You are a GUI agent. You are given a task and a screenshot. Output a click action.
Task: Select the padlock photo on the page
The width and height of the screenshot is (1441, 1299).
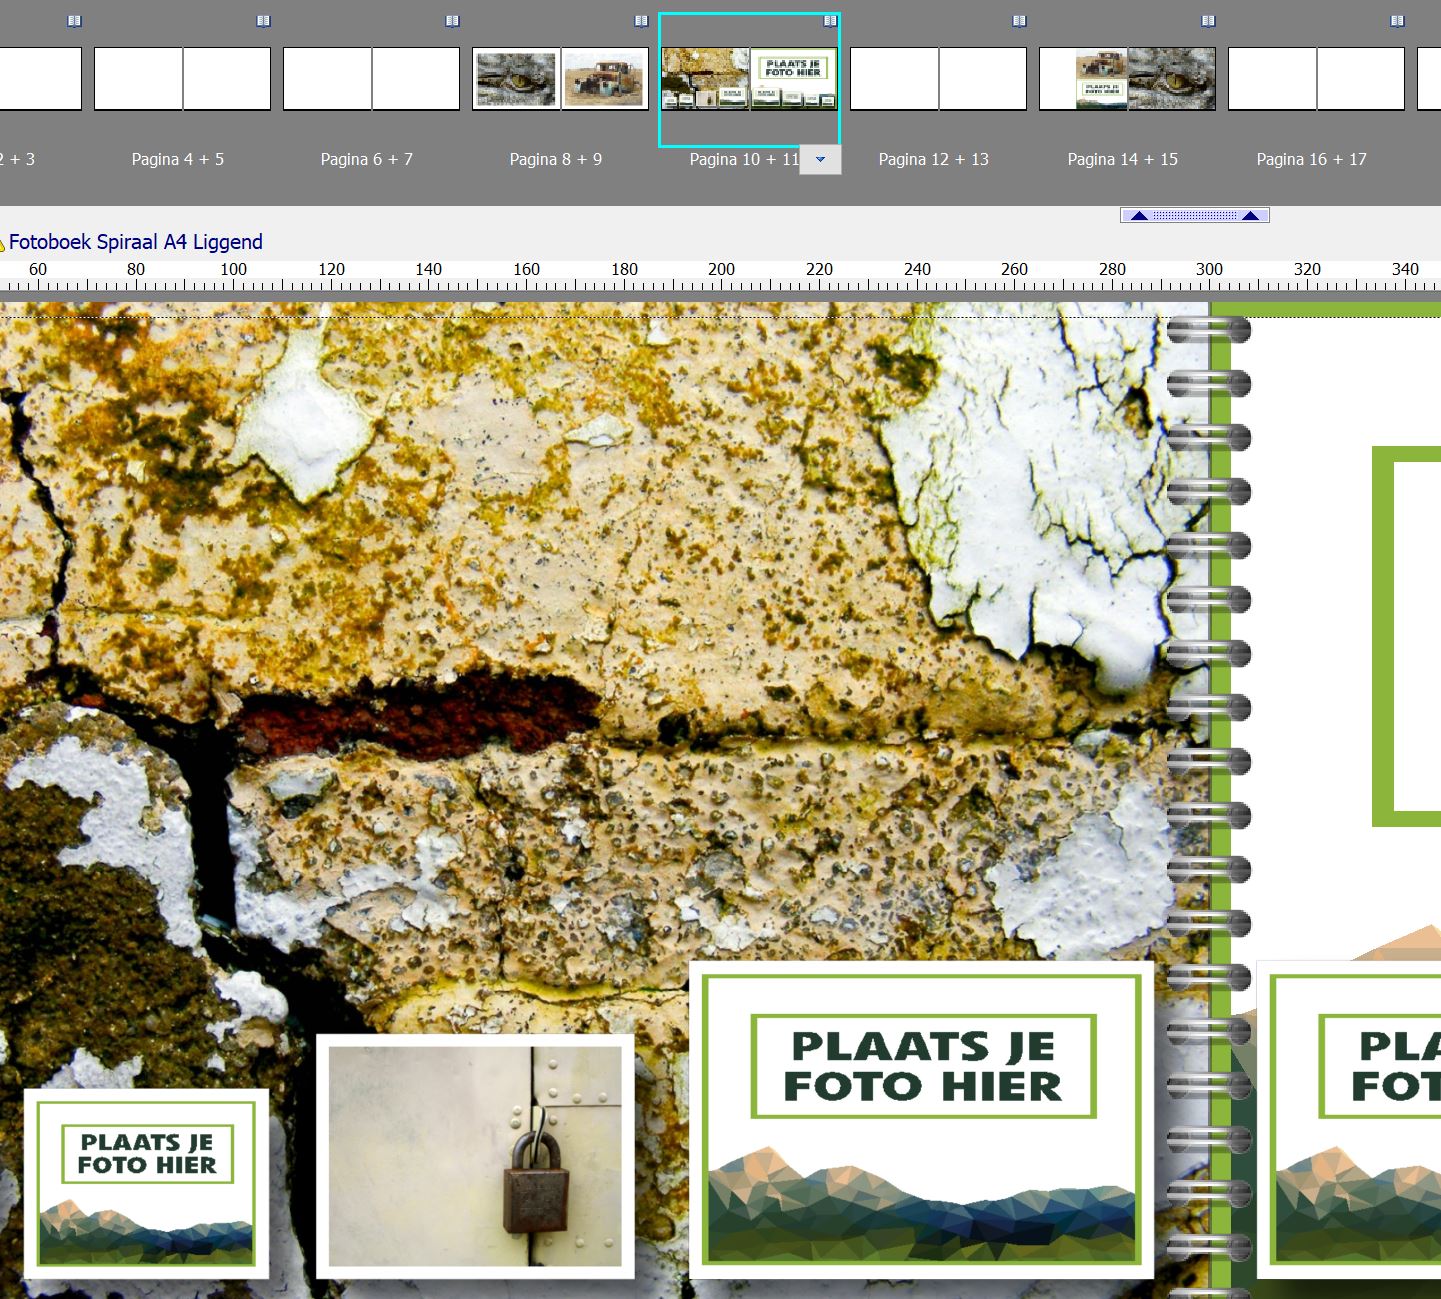[475, 1156]
